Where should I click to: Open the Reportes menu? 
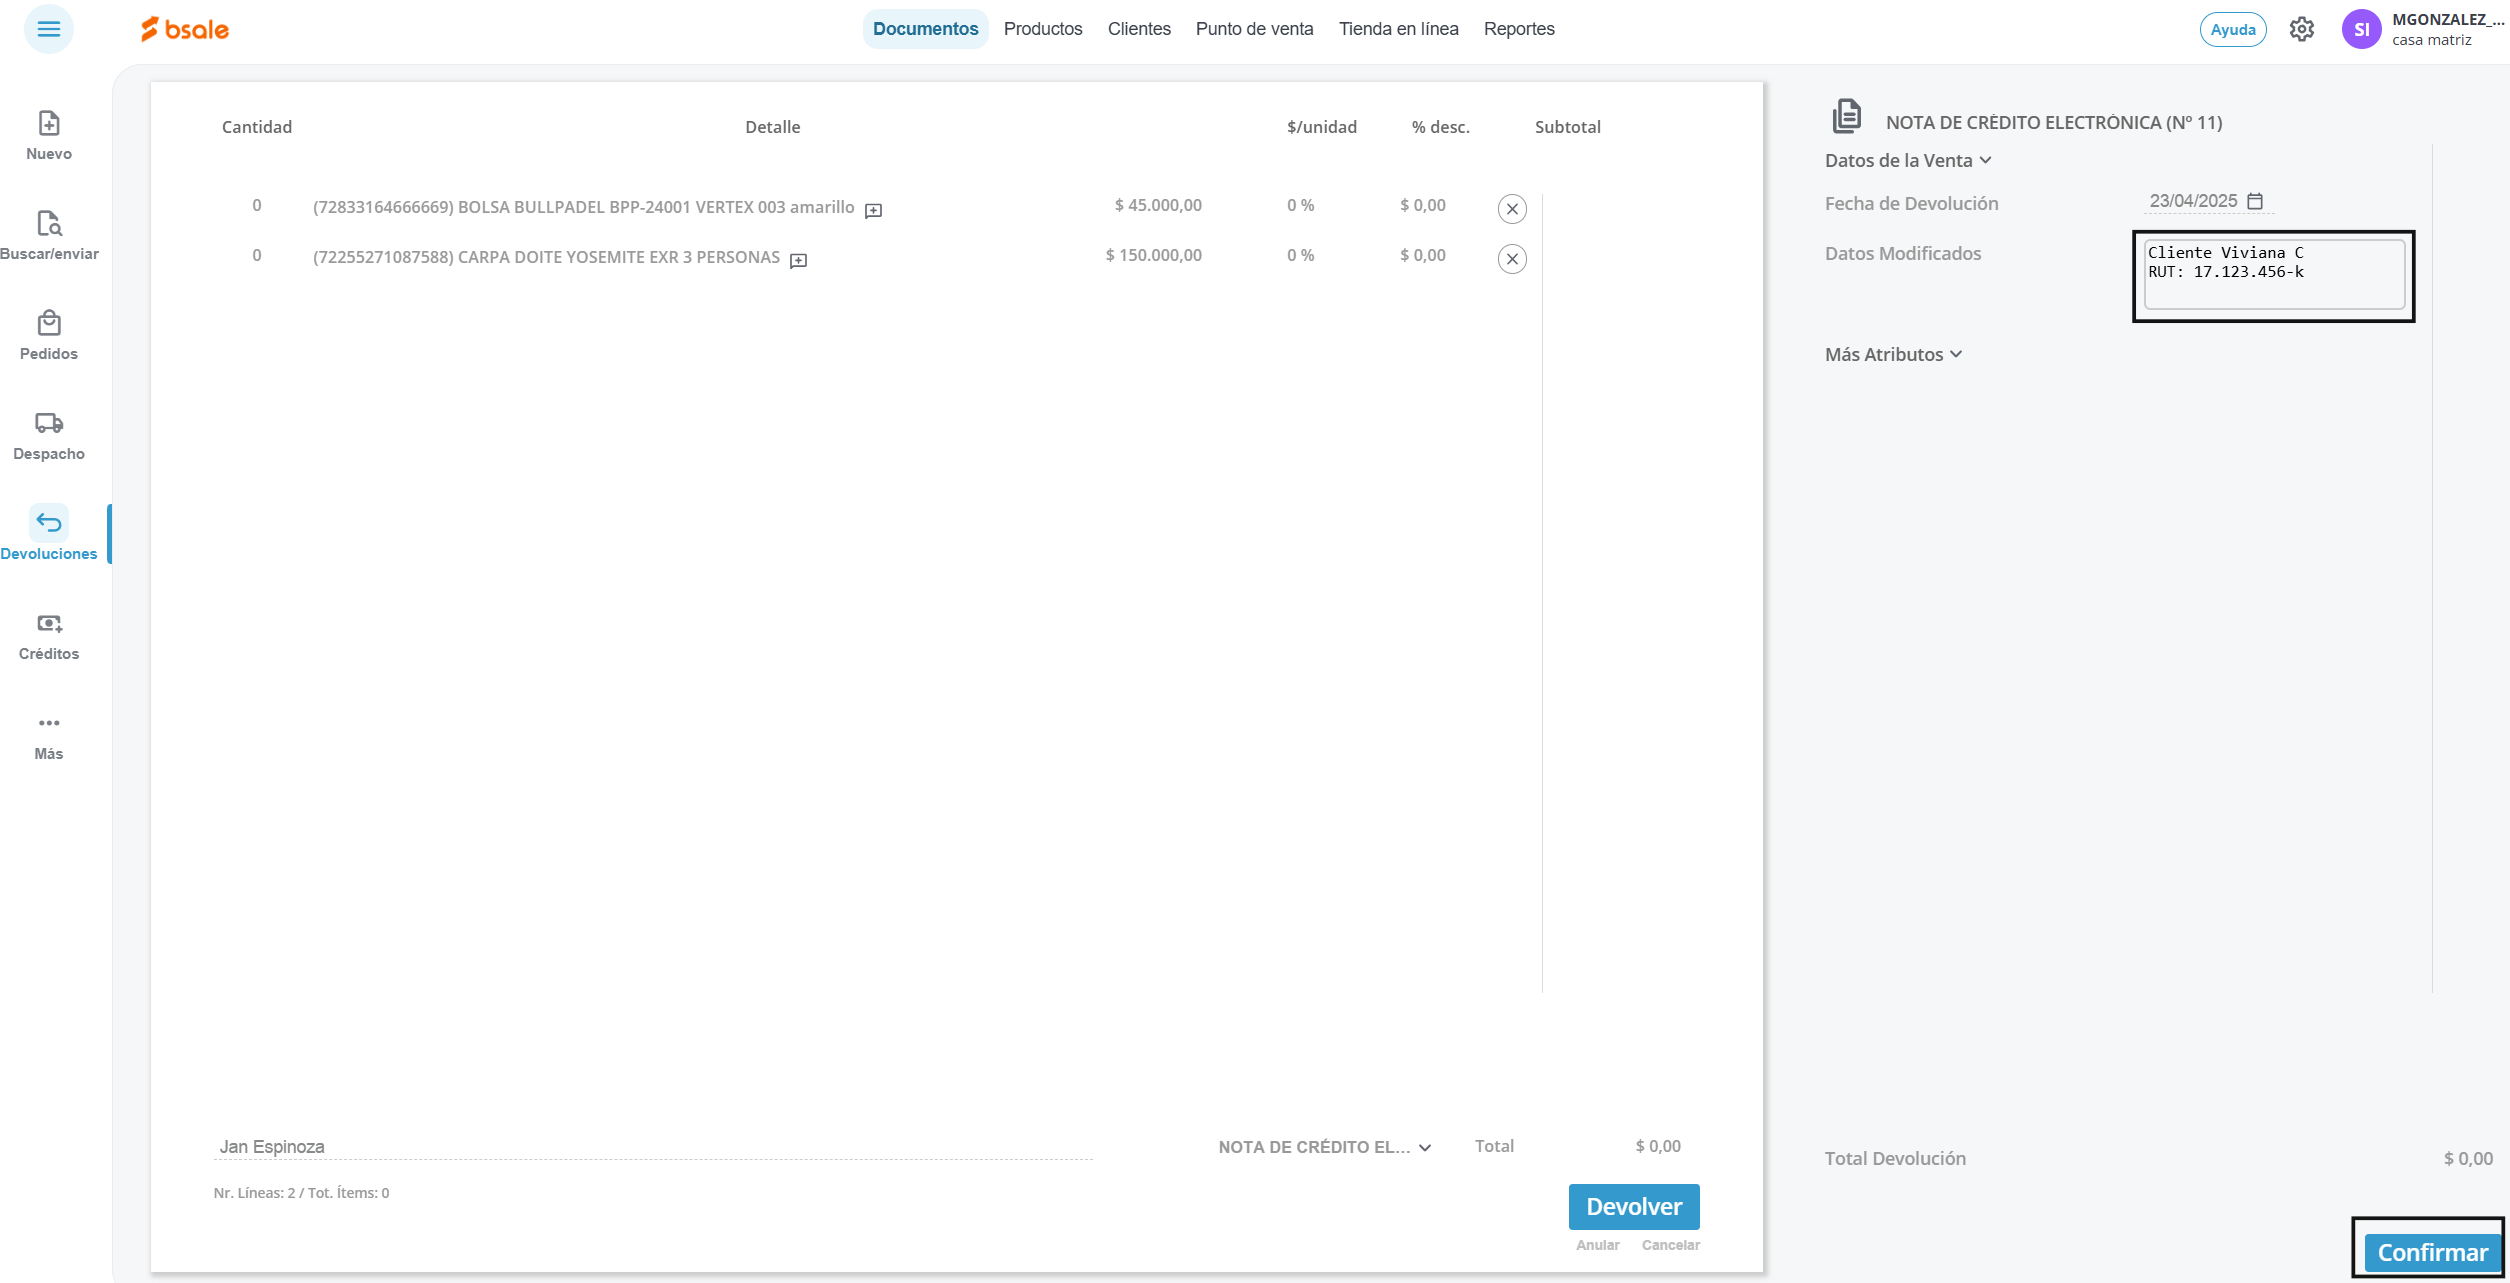point(1518,29)
